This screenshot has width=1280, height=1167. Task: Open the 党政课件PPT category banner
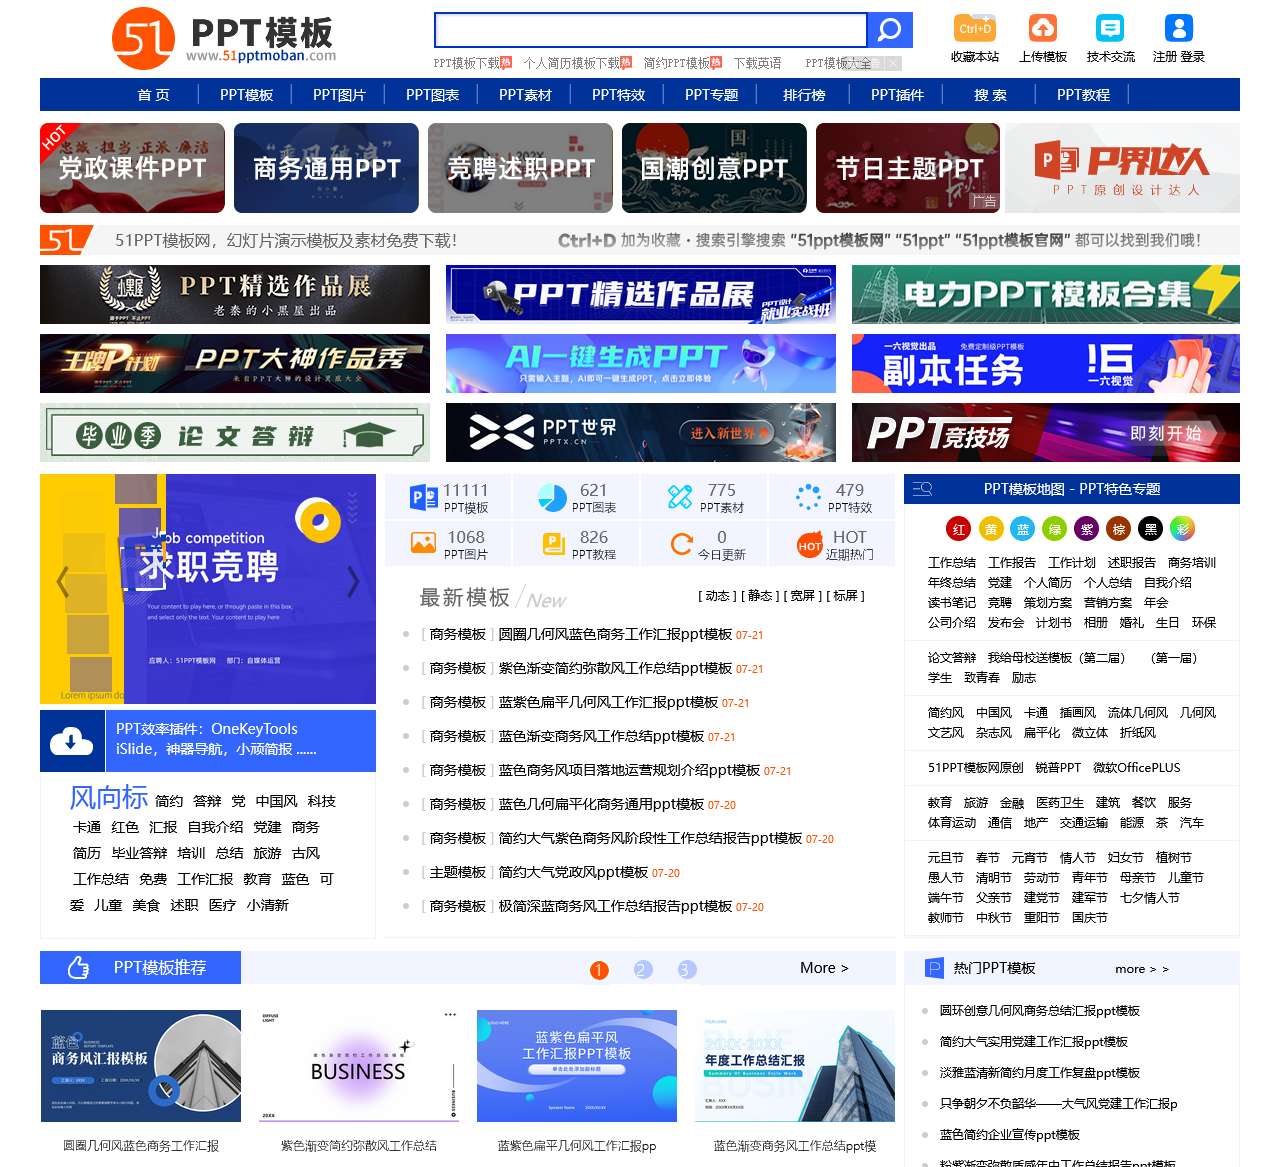[x=132, y=168]
